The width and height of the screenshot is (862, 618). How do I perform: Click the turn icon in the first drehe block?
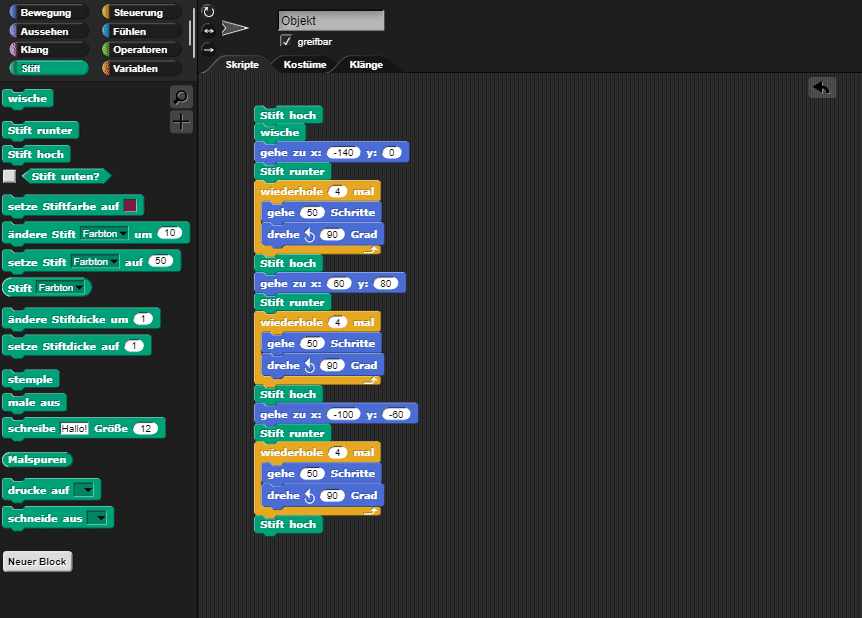coord(308,234)
